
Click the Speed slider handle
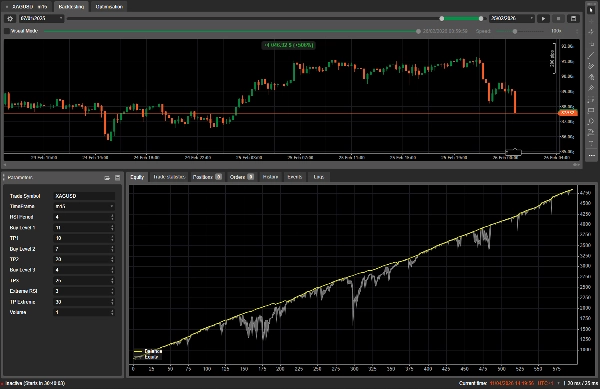(x=515, y=31)
